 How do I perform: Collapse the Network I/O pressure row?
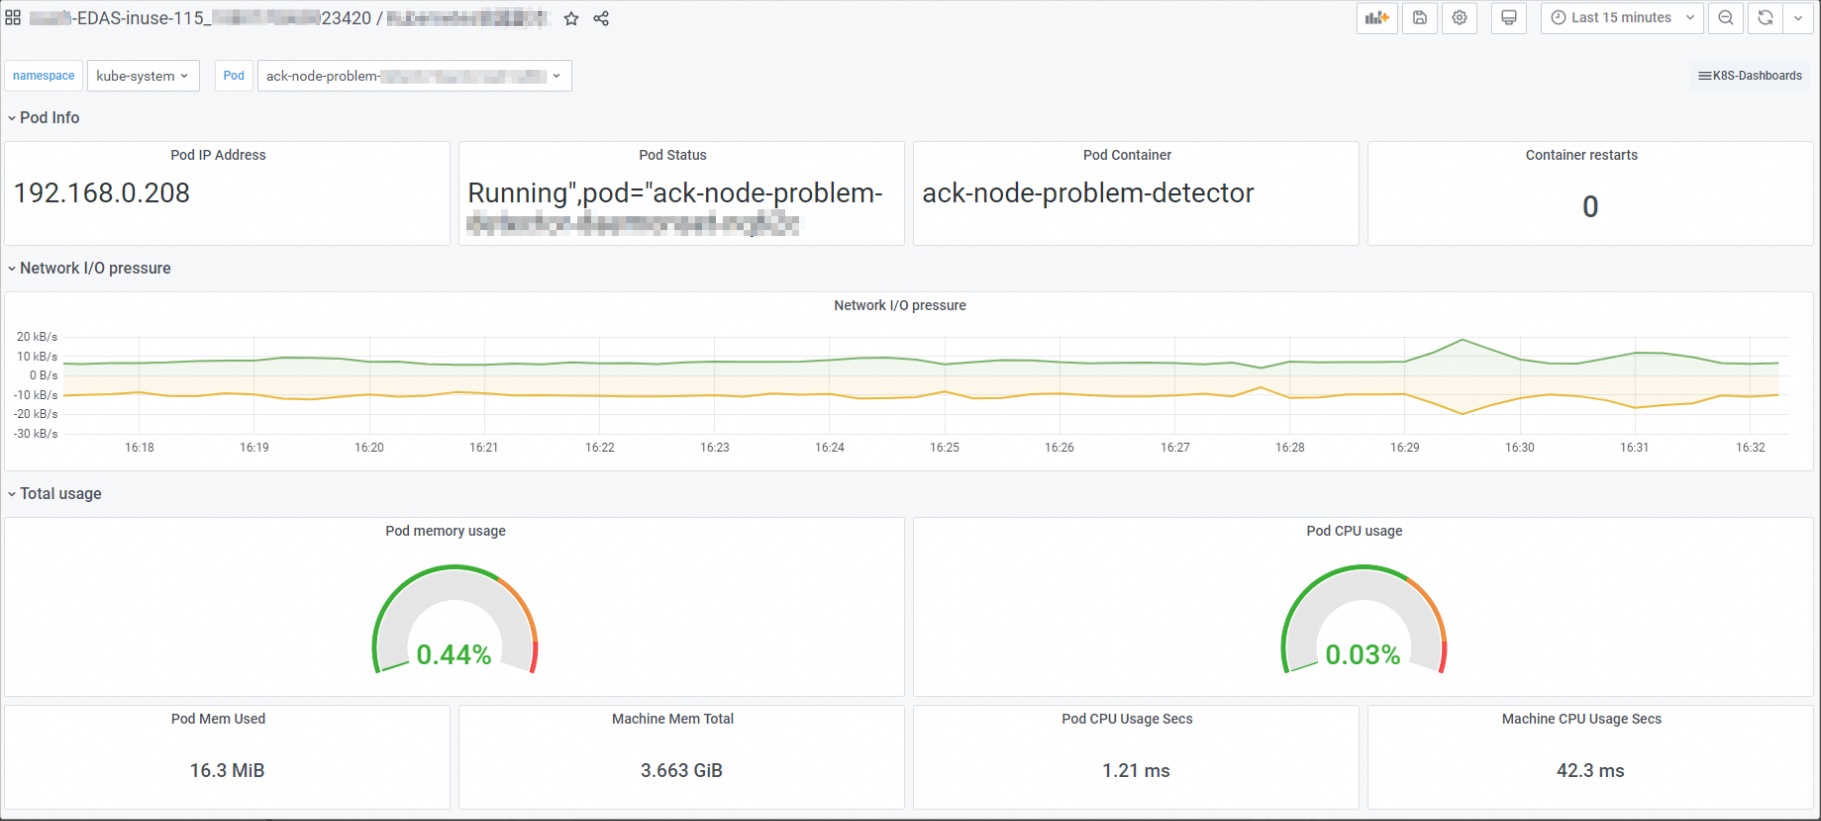click(x=89, y=268)
